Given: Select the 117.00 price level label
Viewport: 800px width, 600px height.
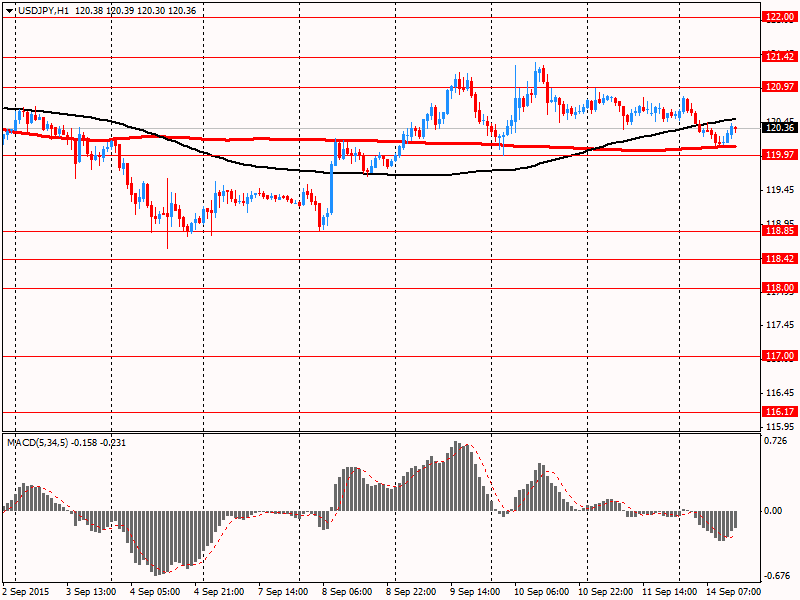Looking at the screenshot, I should pos(778,356).
